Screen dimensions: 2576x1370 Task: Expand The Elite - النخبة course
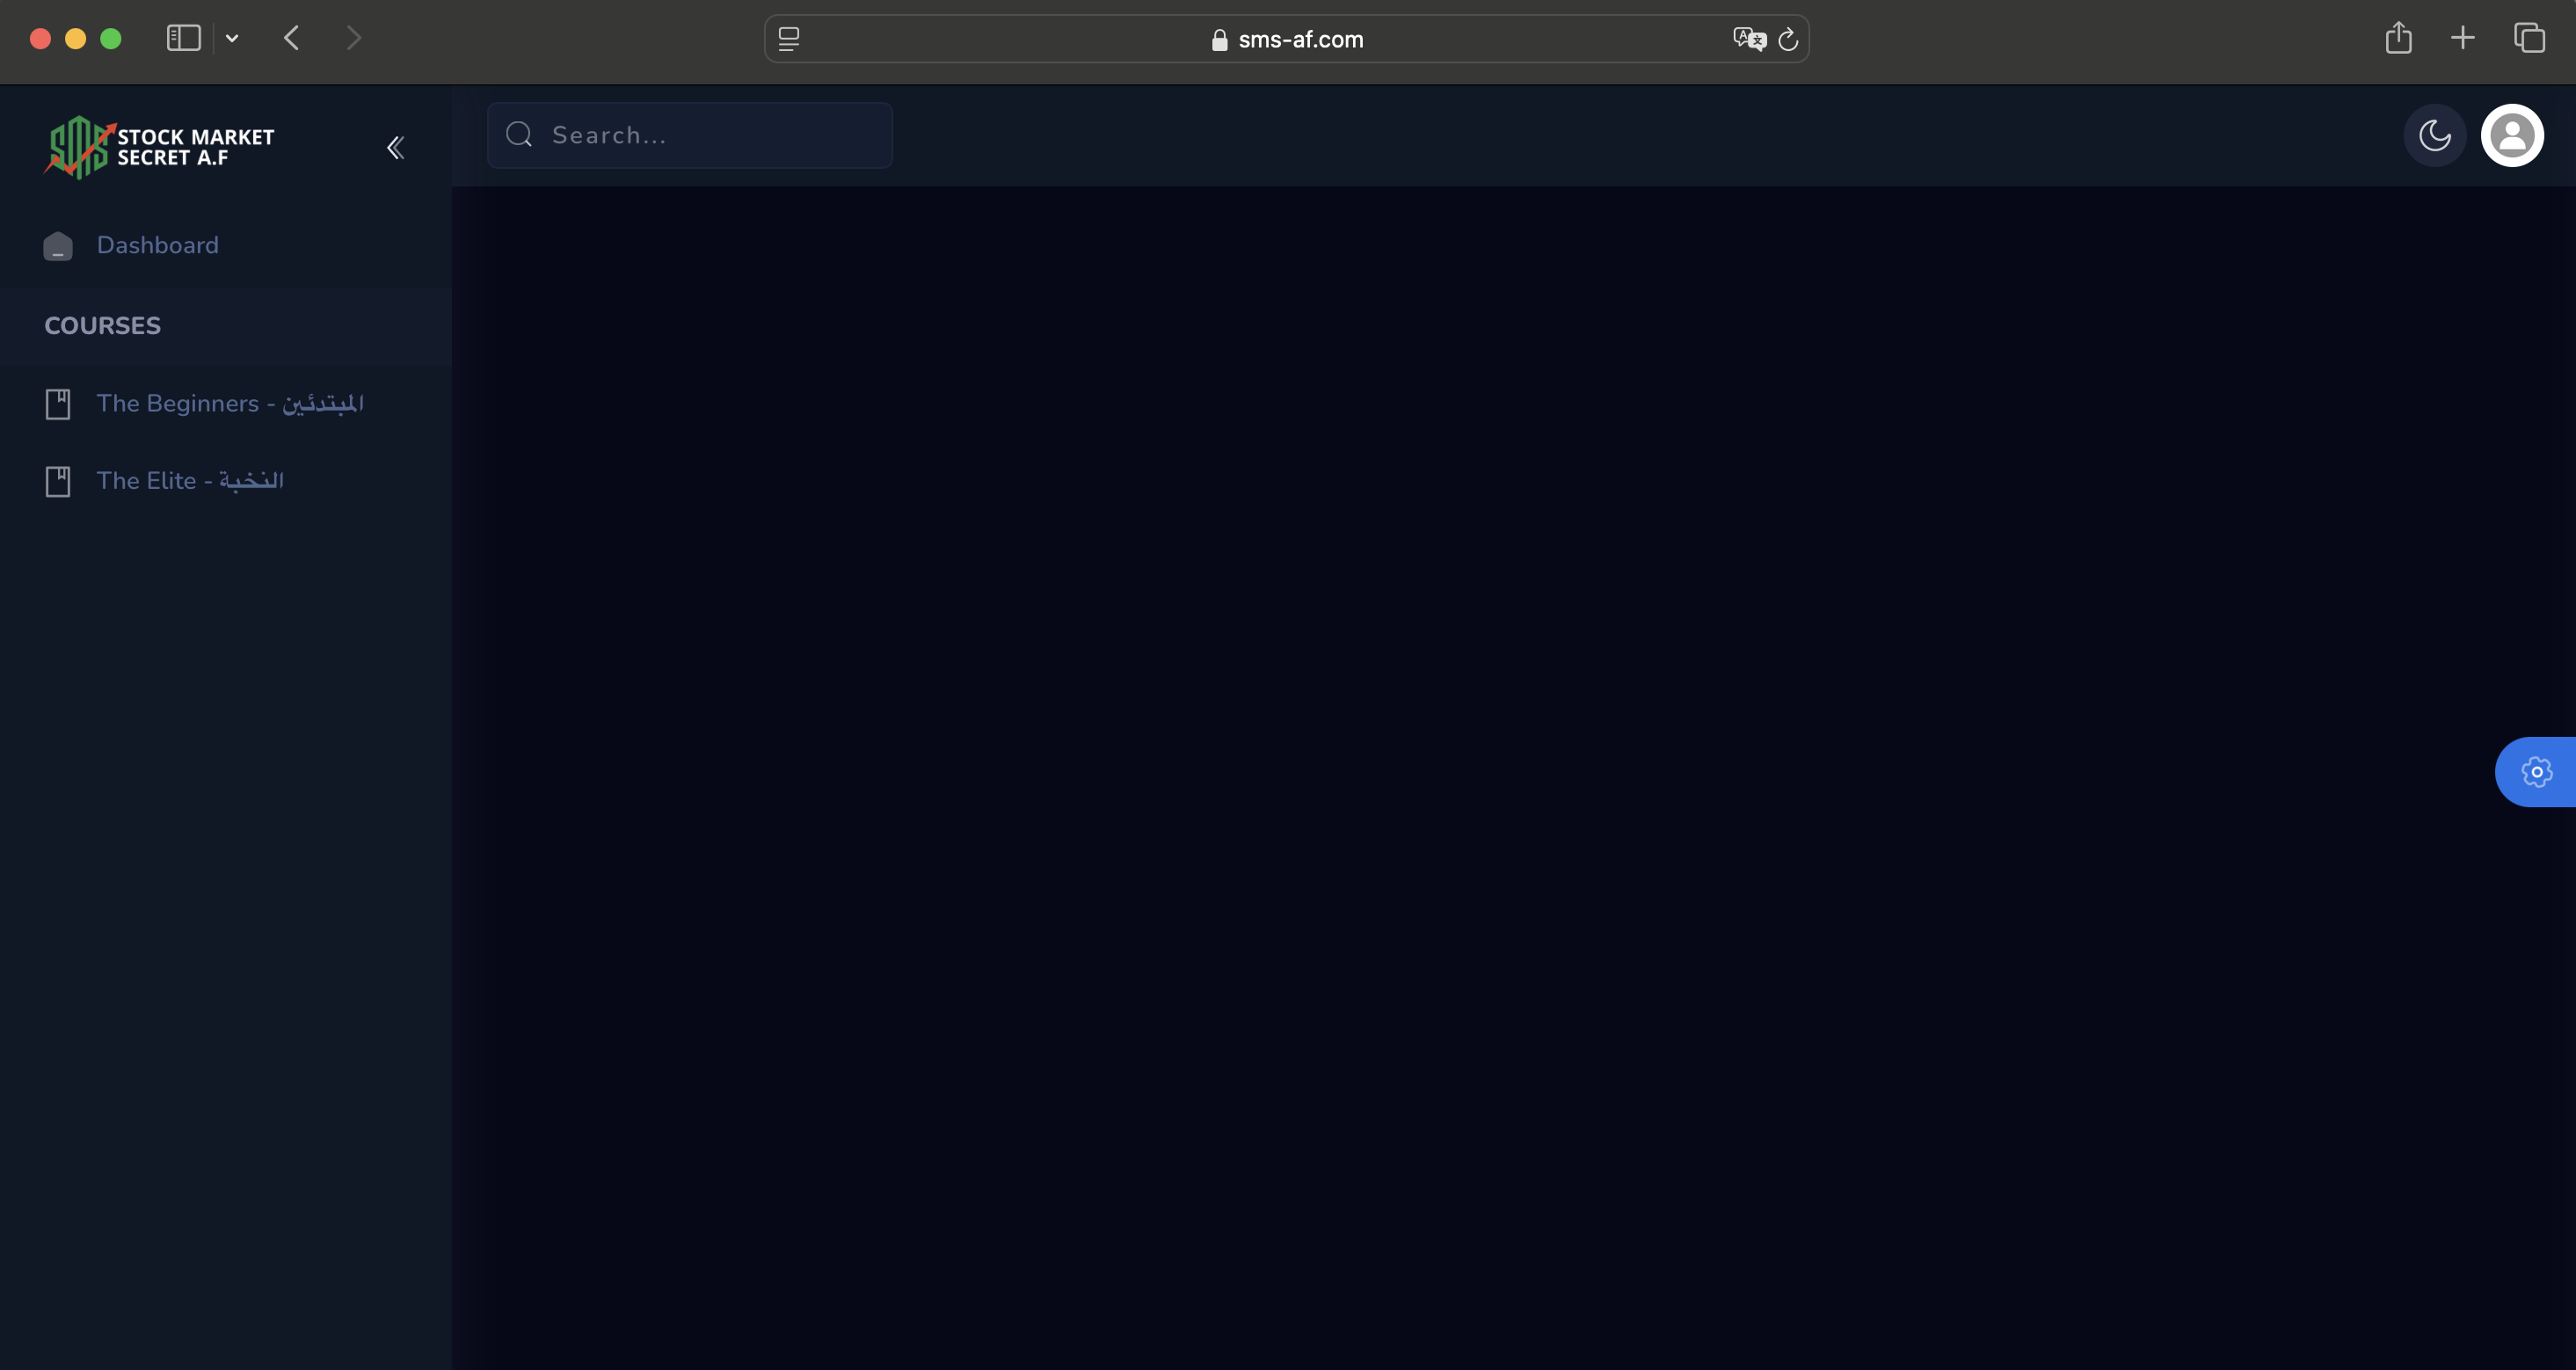[x=189, y=479]
